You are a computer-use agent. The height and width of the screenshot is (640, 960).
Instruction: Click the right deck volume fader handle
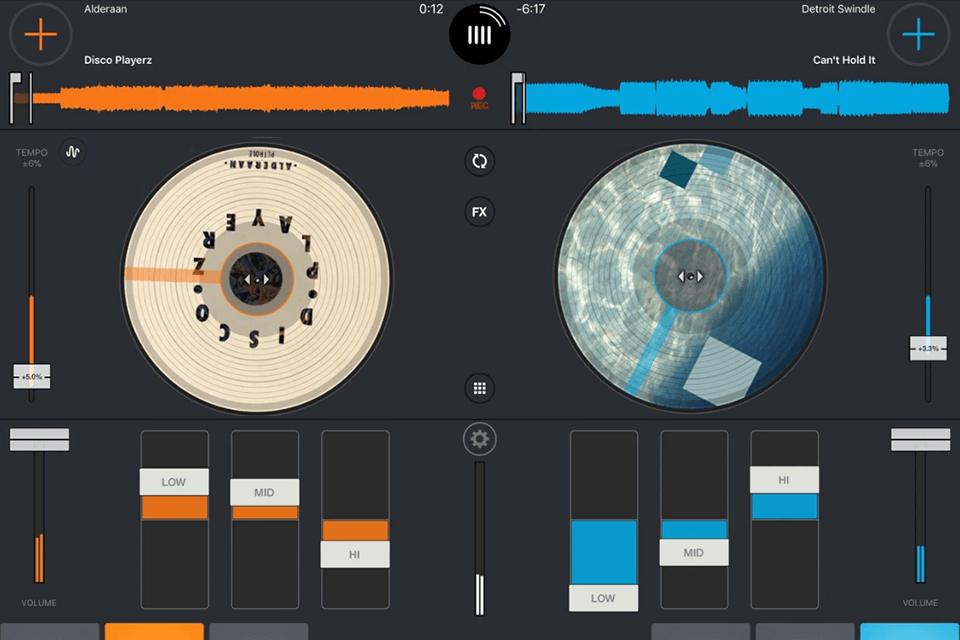coord(920,440)
